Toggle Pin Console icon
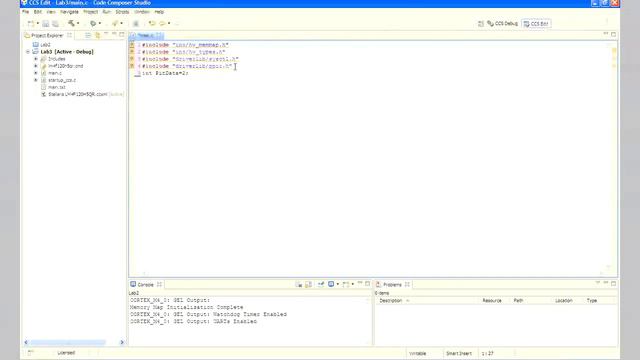Screen dimensions: 640x360 click(321, 284)
